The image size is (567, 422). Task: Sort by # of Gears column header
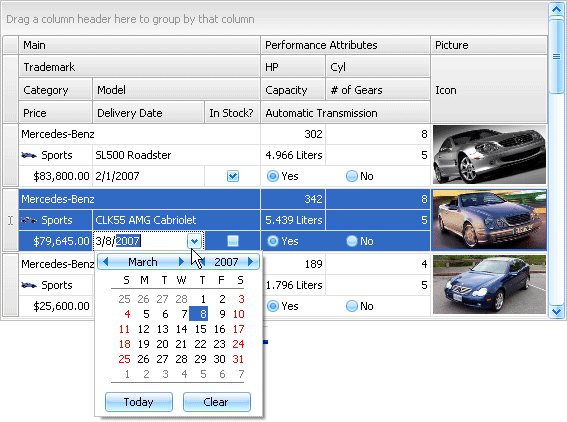378,90
